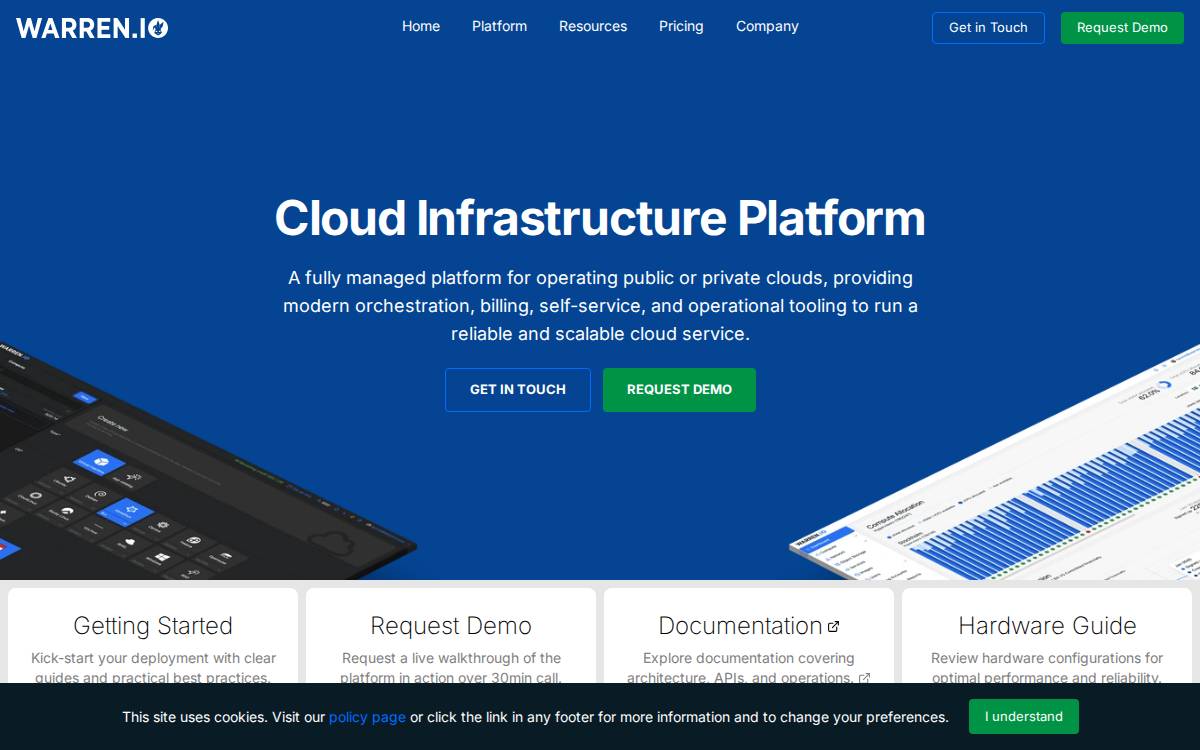1200x750 pixels.
Task: Click the GET IN TOUCH hero button
Action: [x=518, y=390]
